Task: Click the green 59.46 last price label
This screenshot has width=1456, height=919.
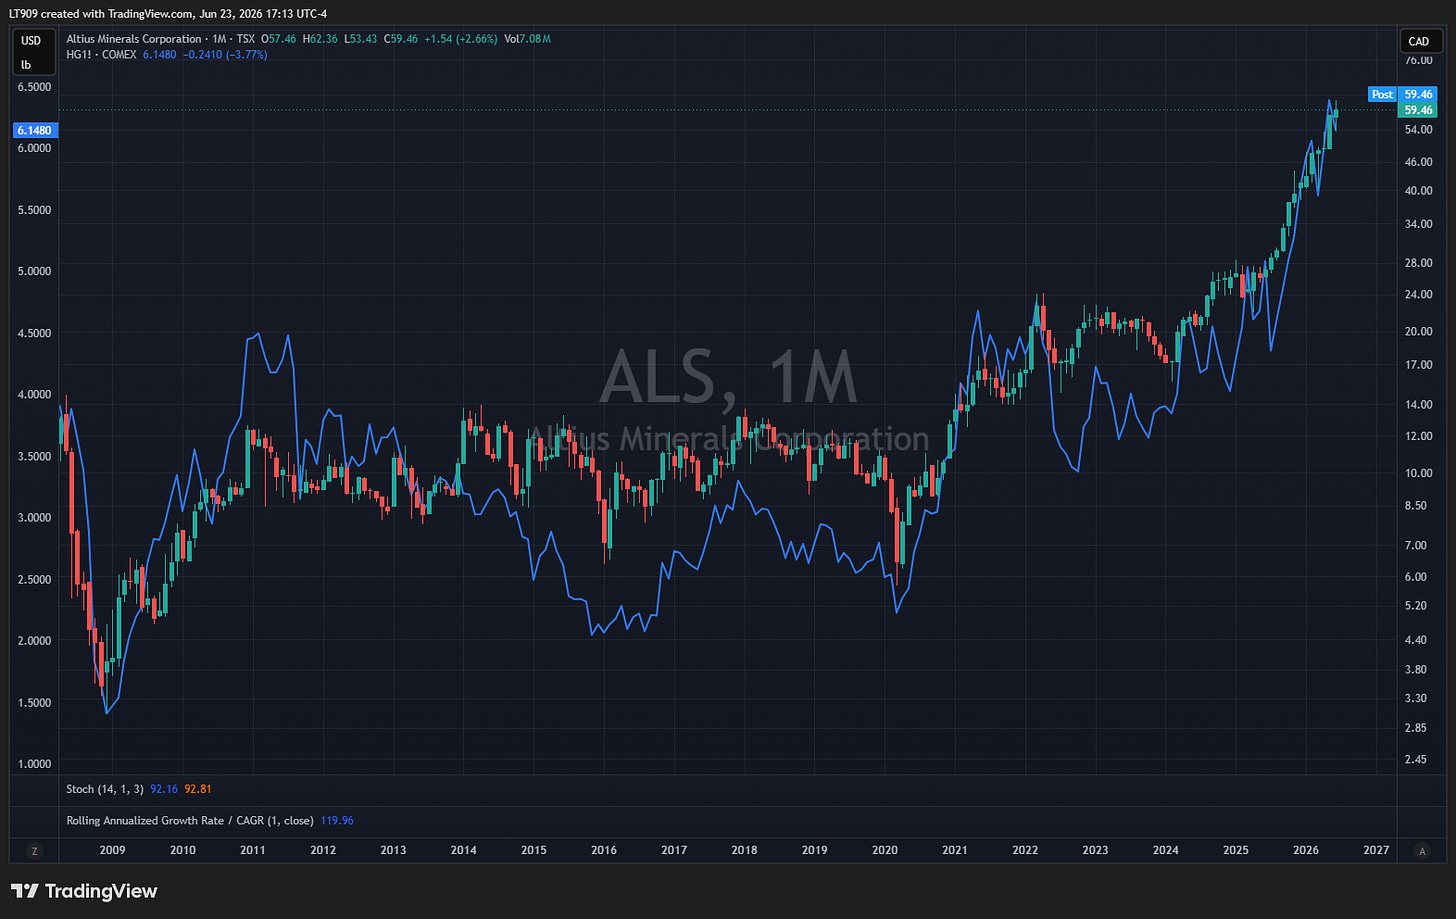Action: pyautogui.click(x=1418, y=110)
